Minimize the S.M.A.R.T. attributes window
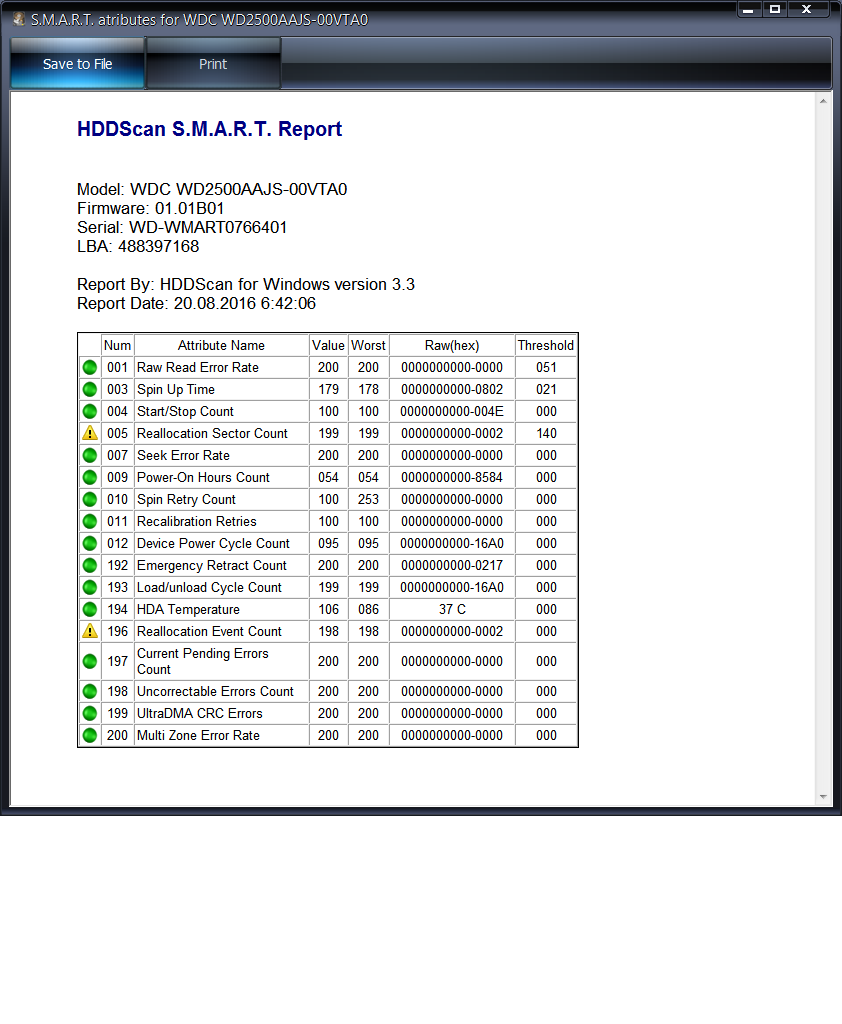This screenshot has width=842, height=1024. pos(749,9)
